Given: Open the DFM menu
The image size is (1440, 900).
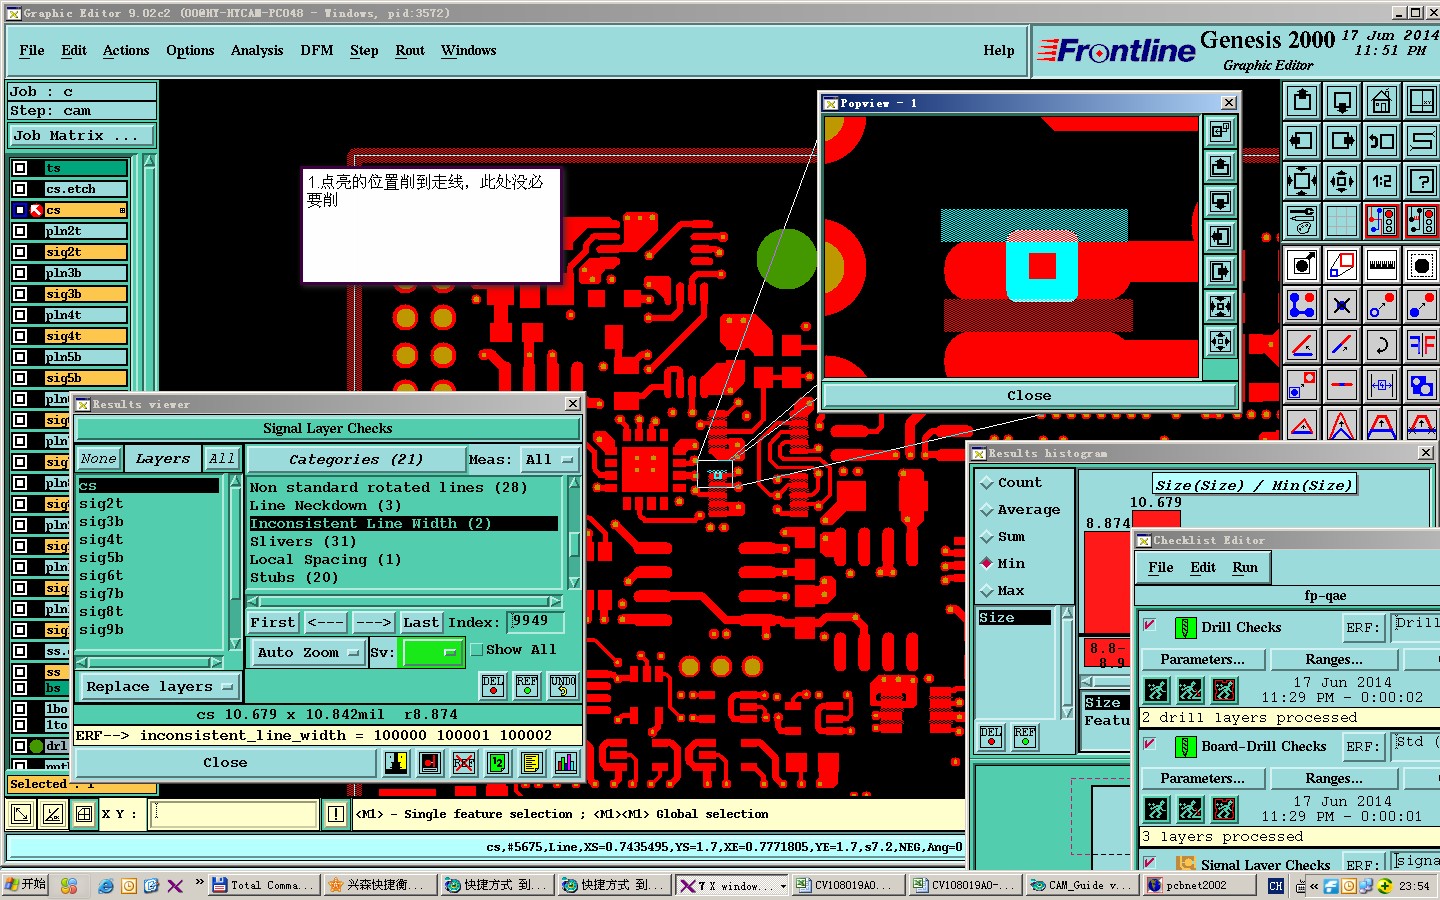Looking at the screenshot, I should (x=317, y=50).
